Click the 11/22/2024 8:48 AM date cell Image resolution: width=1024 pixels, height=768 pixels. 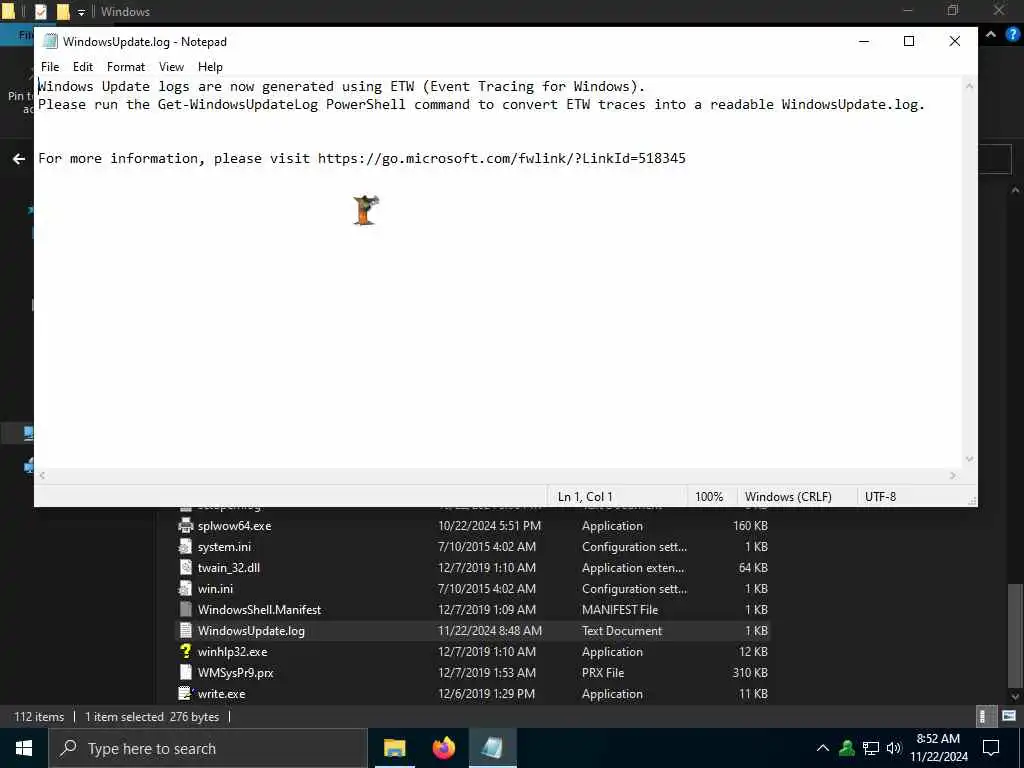coord(490,630)
